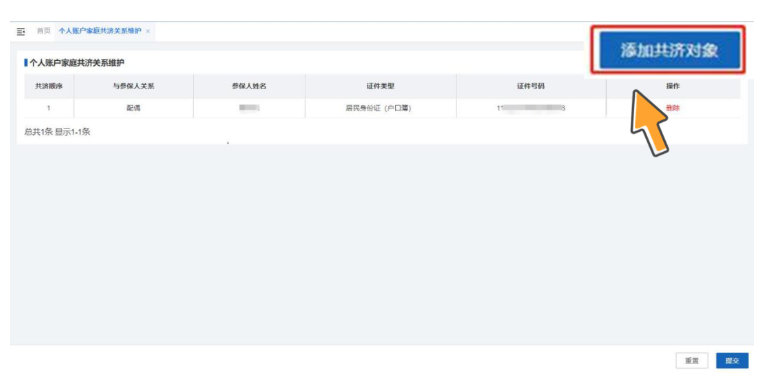Select the blurred ID number cell

tap(531, 108)
